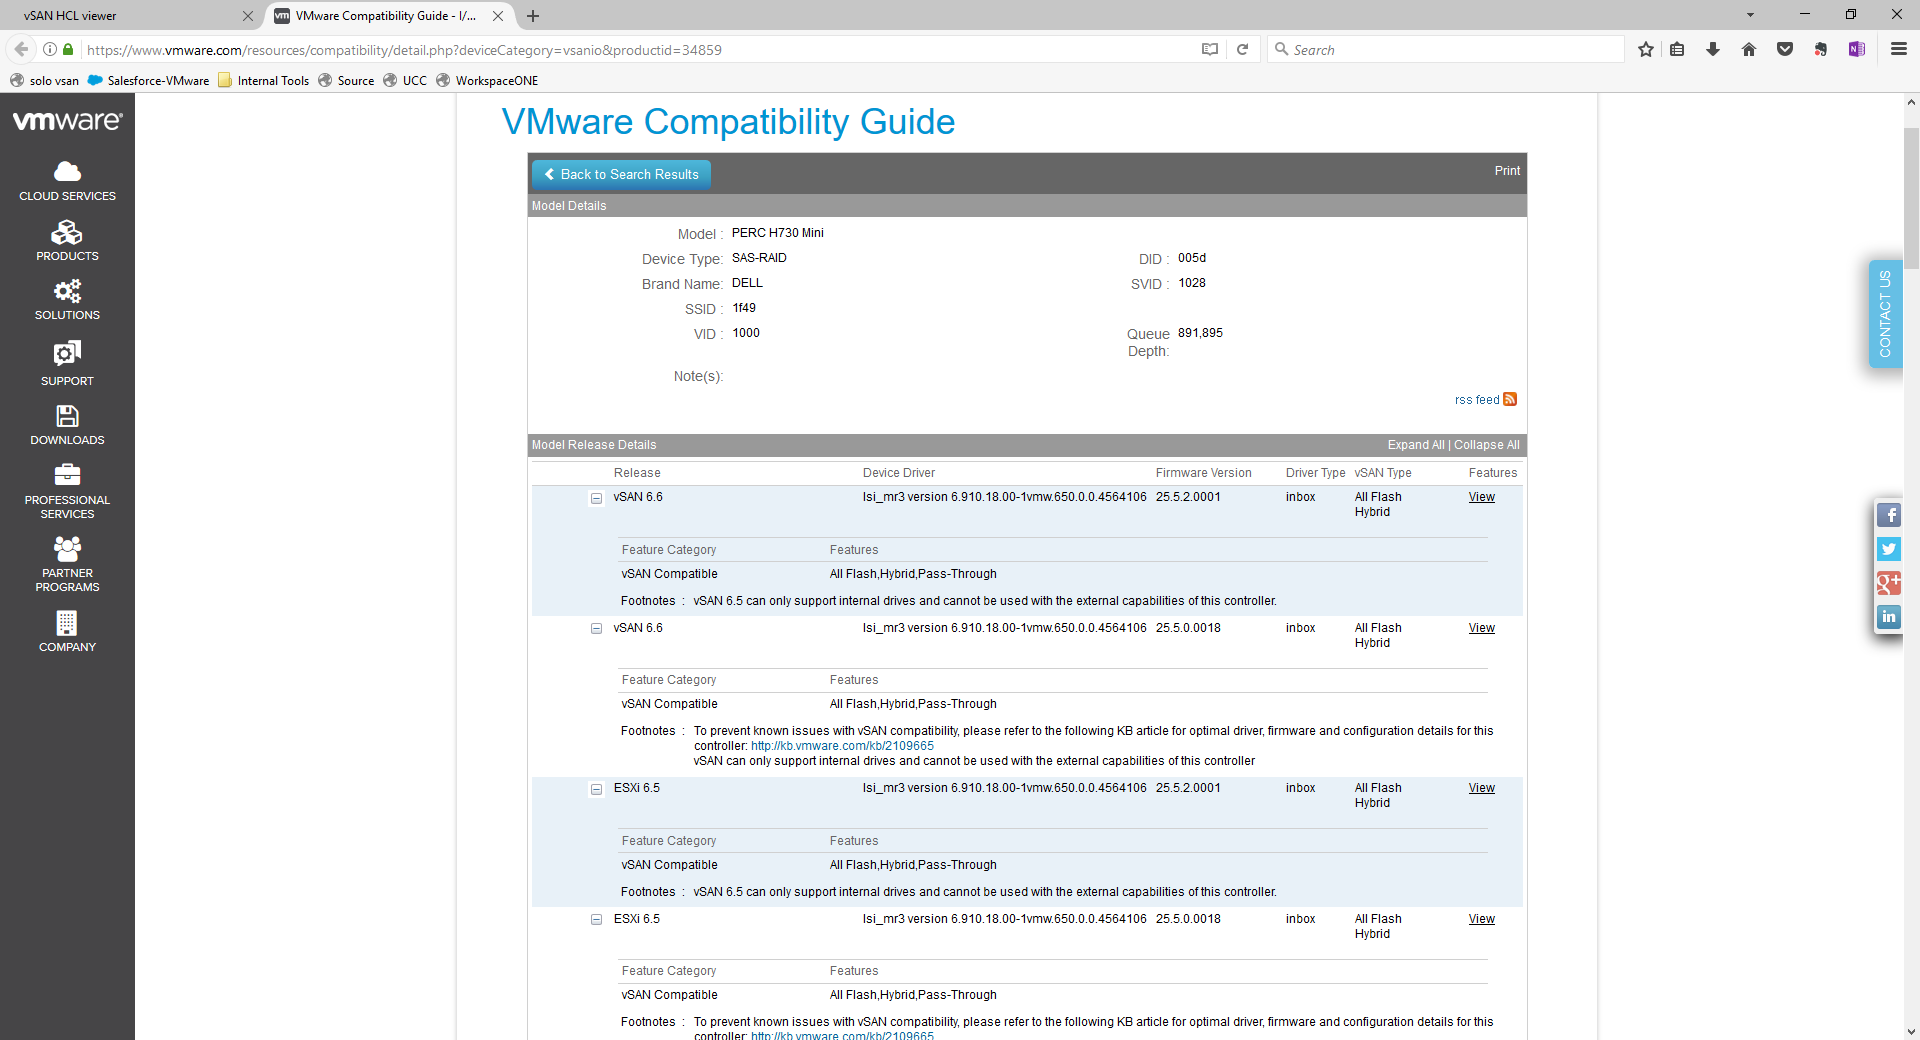
Task: Click the browser Search input field
Action: pyautogui.click(x=1450, y=50)
